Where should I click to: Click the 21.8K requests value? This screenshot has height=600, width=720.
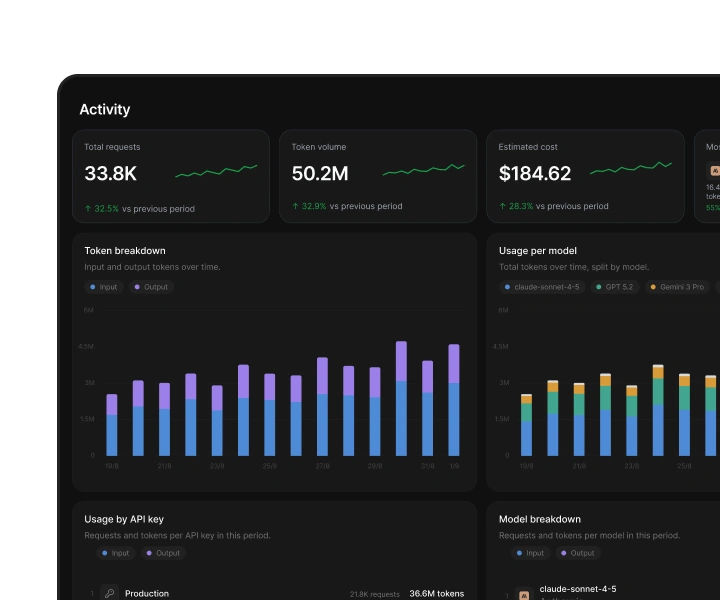point(375,594)
